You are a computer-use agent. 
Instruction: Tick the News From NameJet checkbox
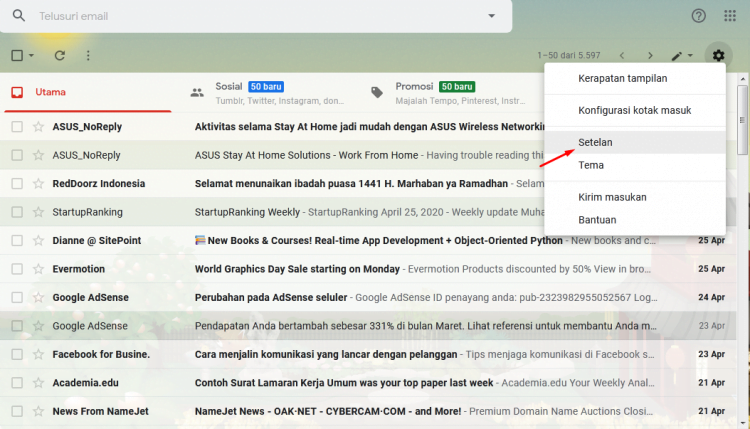point(17,411)
